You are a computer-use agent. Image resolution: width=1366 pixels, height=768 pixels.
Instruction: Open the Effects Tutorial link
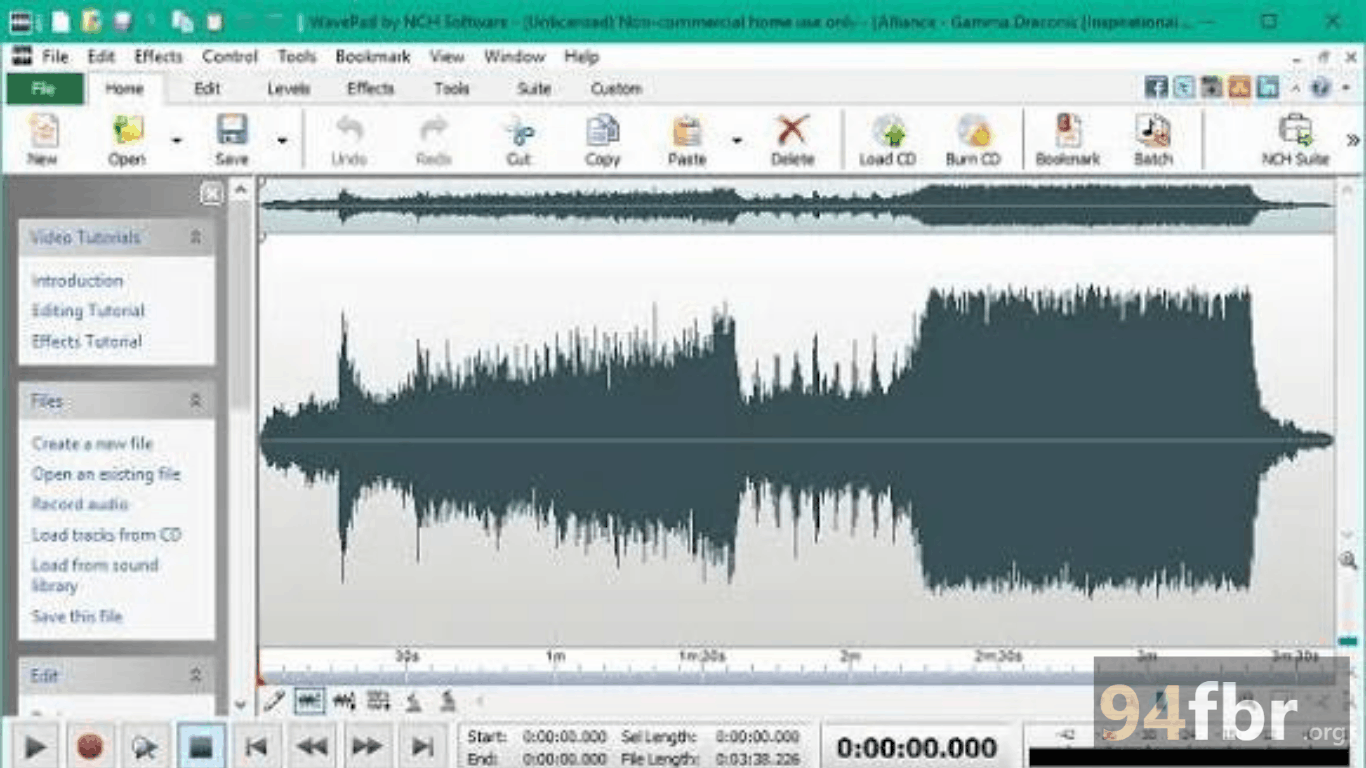click(87, 342)
